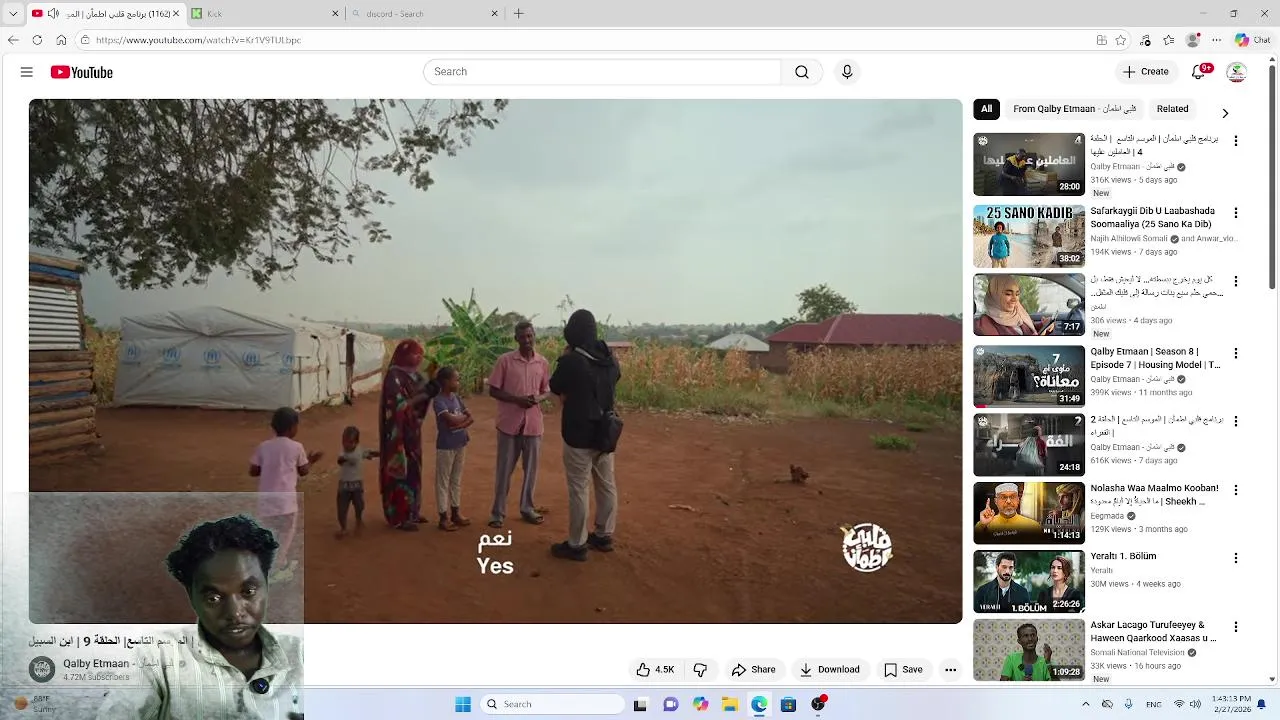This screenshot has height=720, width=1280.
Task: Select the From Qalby Etmaan chip
Action: click(1074, 109)
